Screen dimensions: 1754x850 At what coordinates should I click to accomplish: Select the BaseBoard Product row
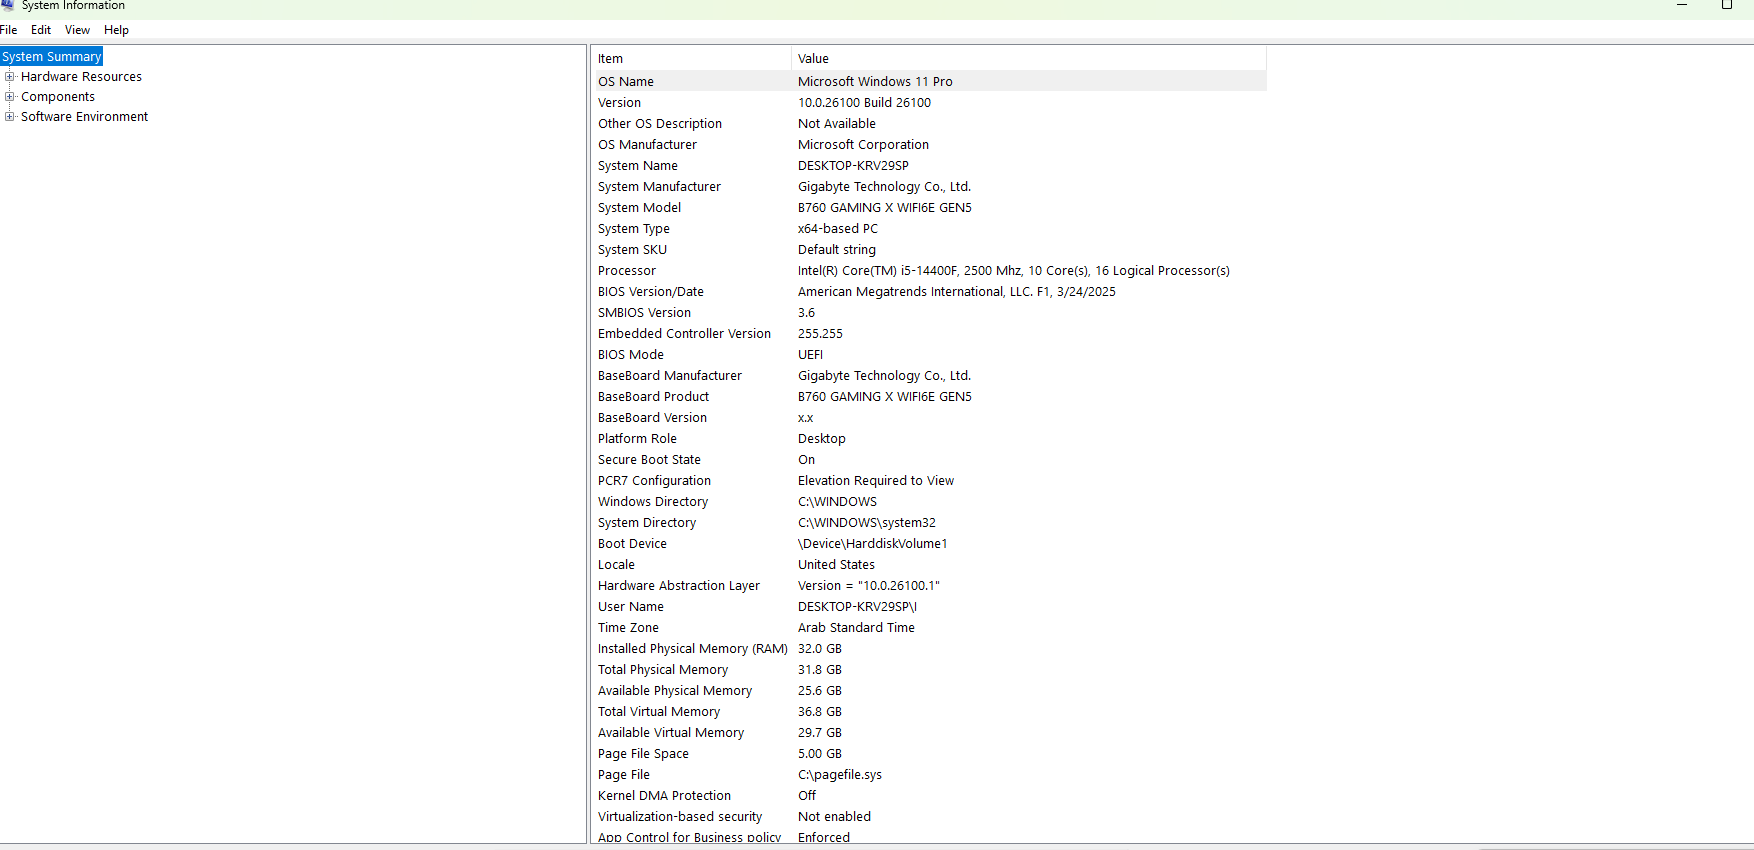tap(929, 397)
